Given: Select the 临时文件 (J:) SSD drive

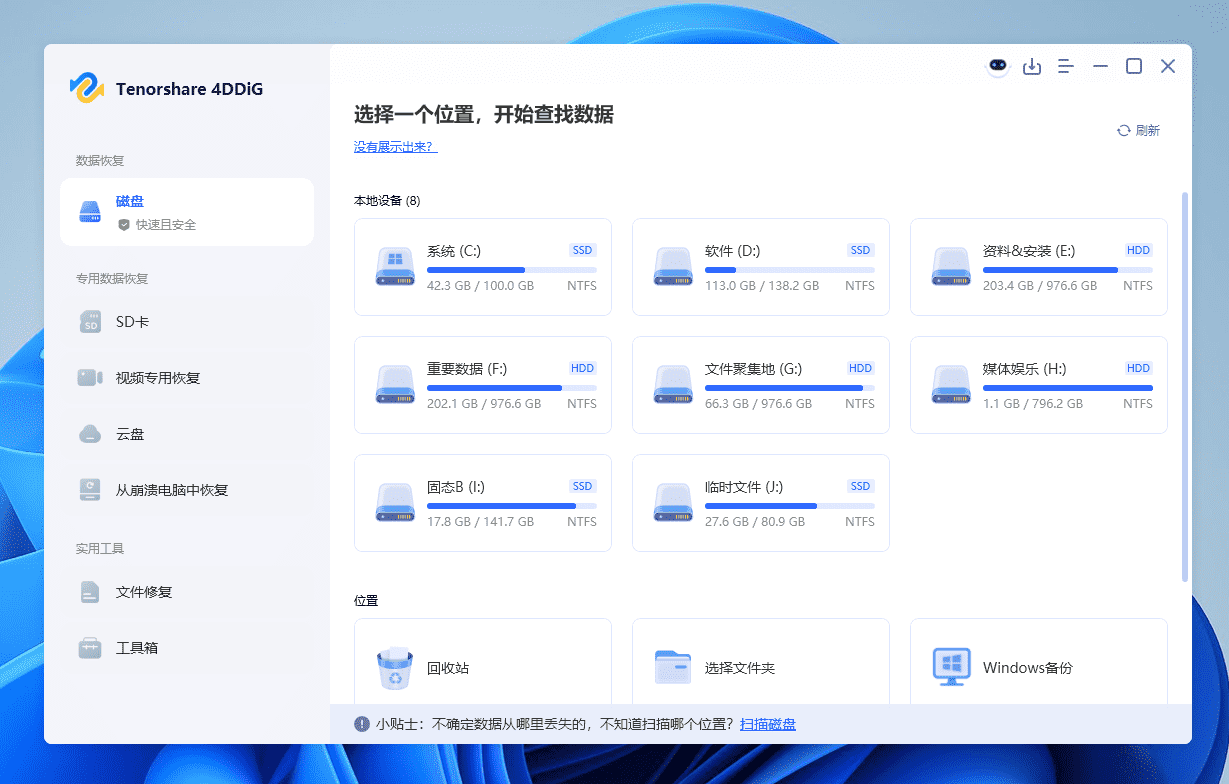Looking at the screenshot, I should point(760,503).
